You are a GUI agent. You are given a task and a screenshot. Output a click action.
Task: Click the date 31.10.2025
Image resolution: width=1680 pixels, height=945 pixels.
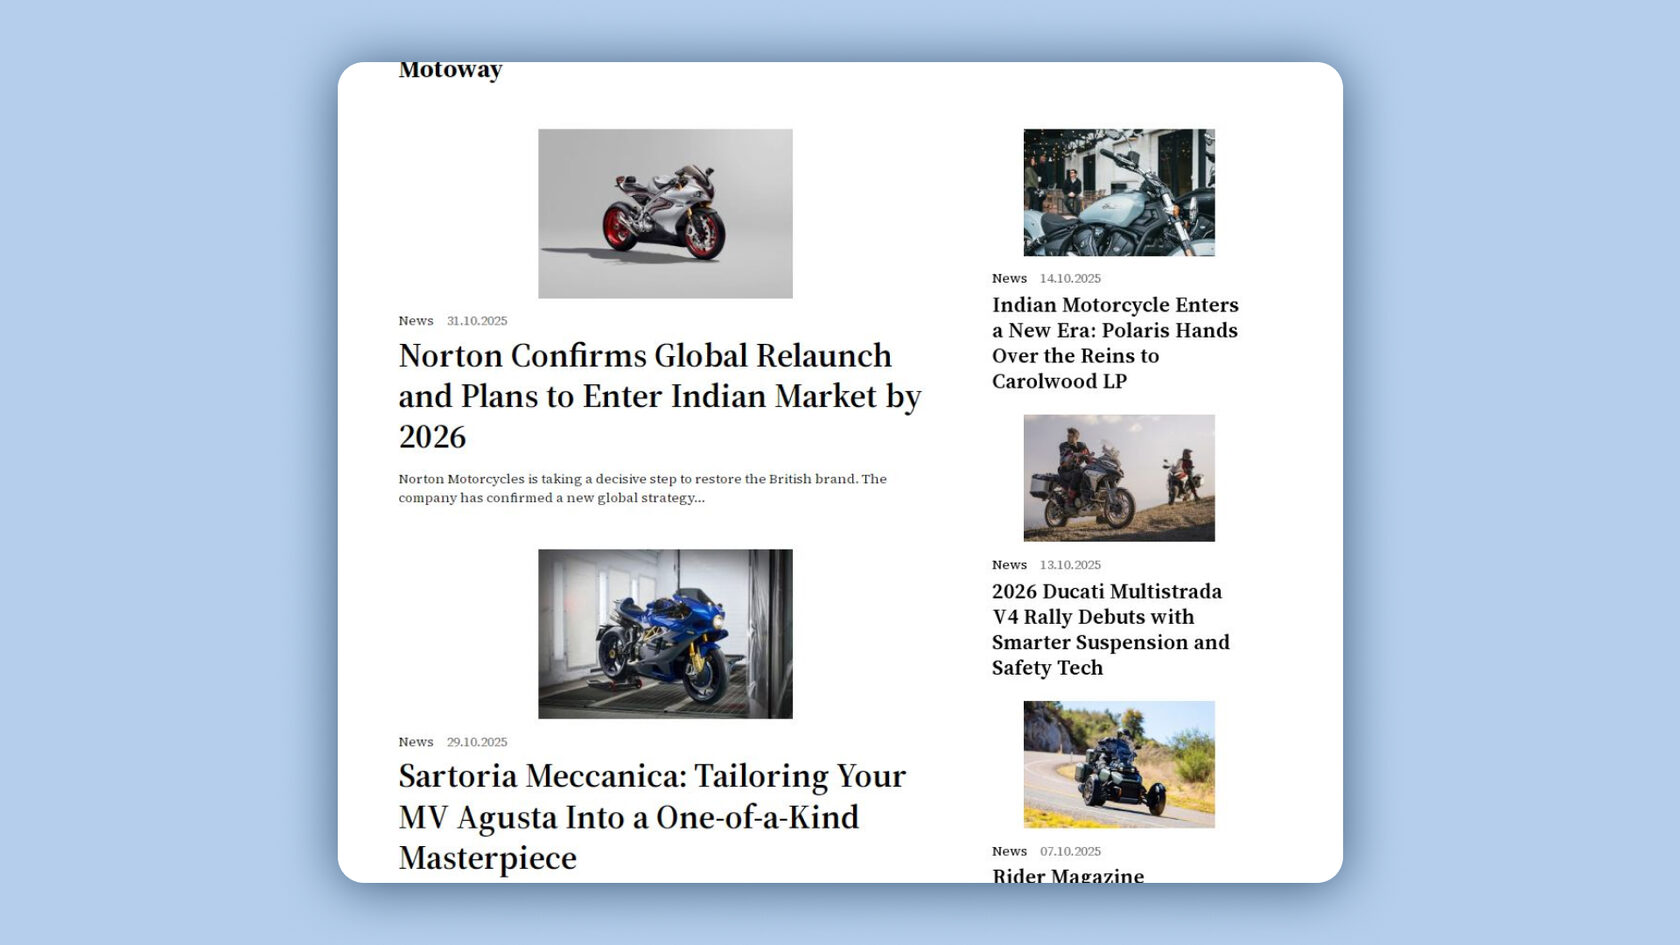point(477,321)
